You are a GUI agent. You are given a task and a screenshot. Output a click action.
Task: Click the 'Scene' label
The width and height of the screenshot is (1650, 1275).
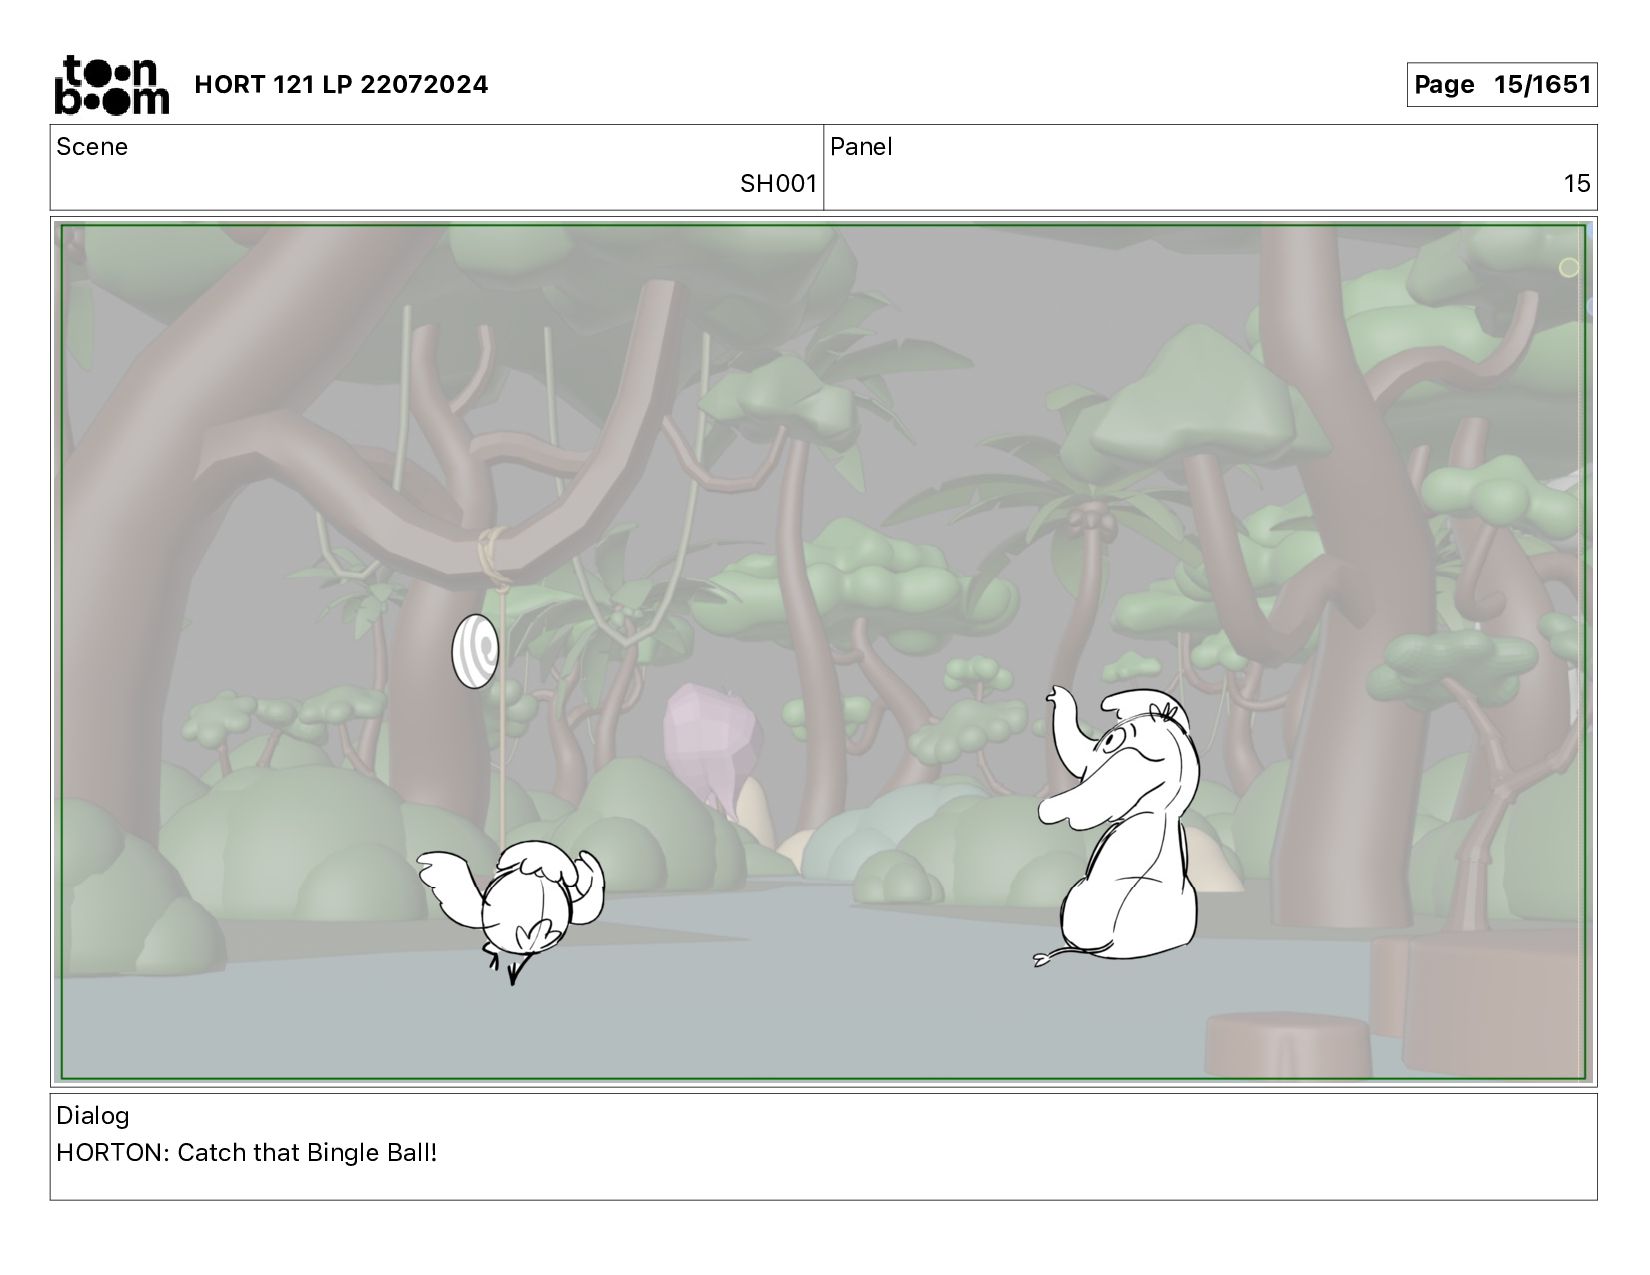click(x=92, y=147)
